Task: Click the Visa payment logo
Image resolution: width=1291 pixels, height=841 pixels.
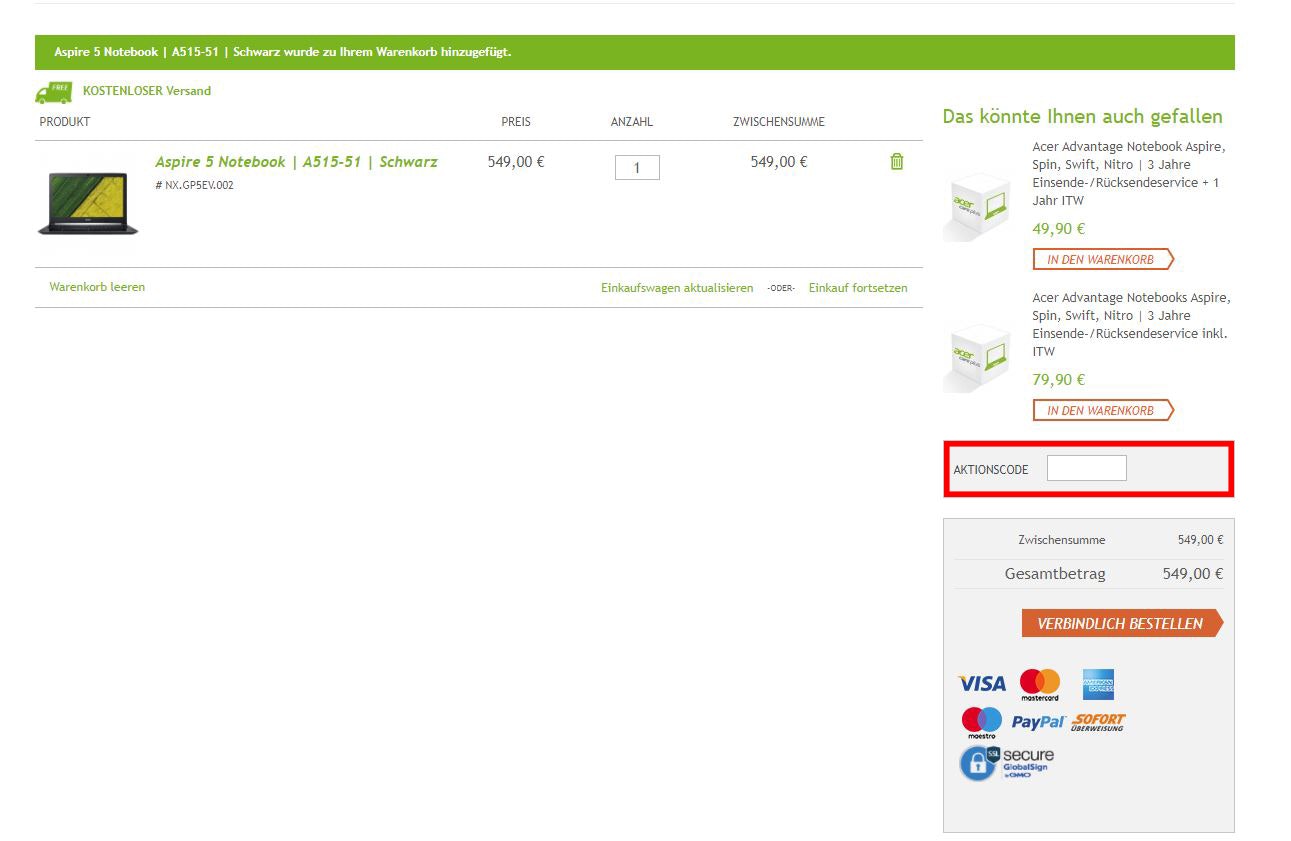Action: (982, 684)
